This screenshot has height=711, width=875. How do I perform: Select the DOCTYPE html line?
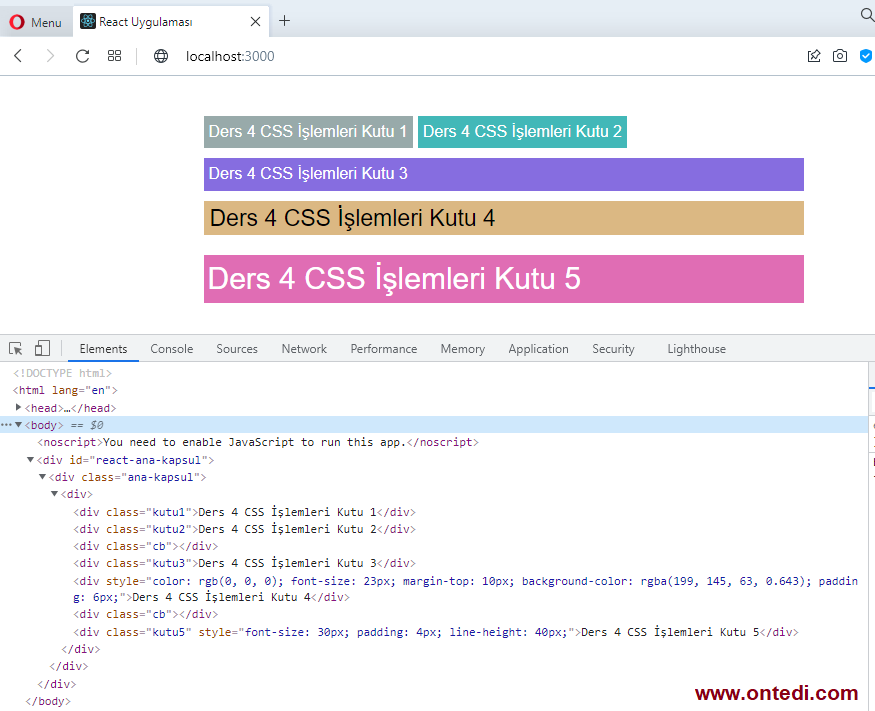click(62, 373)
